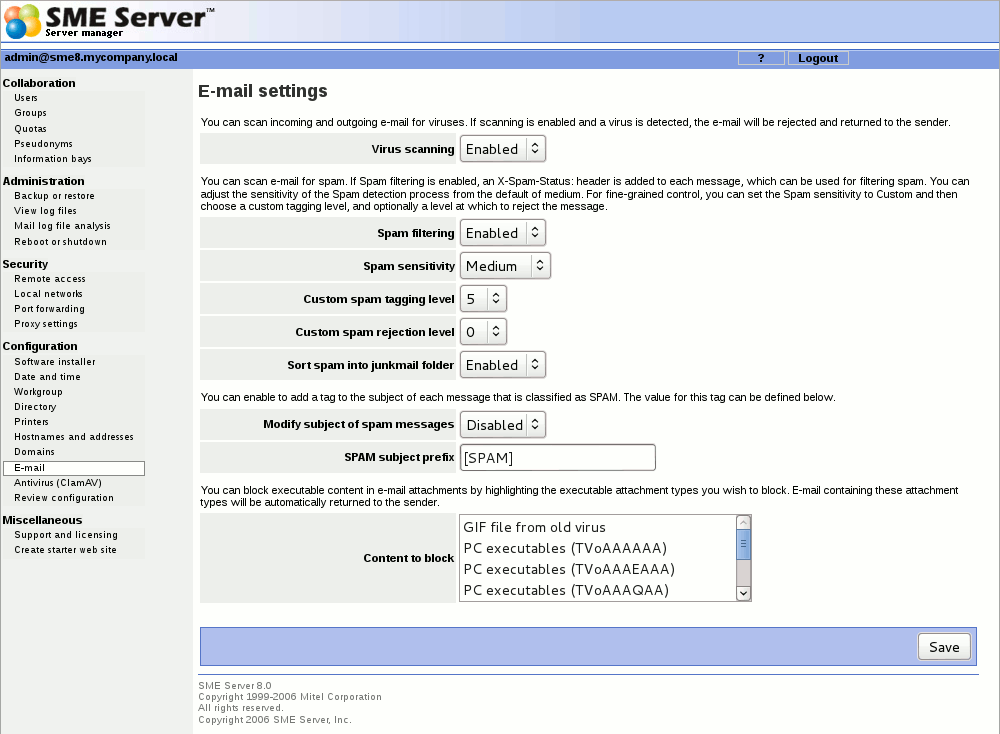Click the SME Server logo
Screen dimensions: 1000x734
click(x=108, y=21)
